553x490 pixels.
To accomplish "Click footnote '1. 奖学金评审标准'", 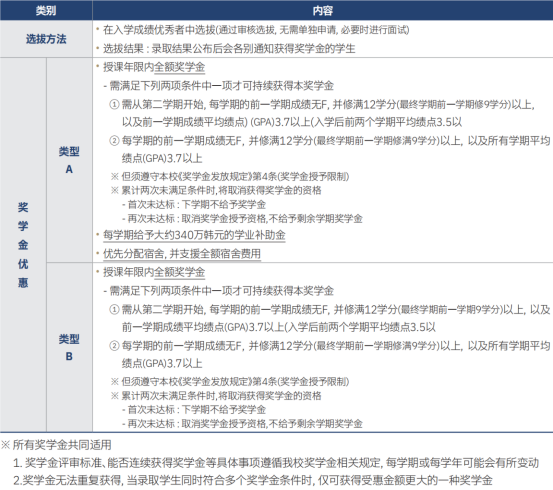I will 276,462.
